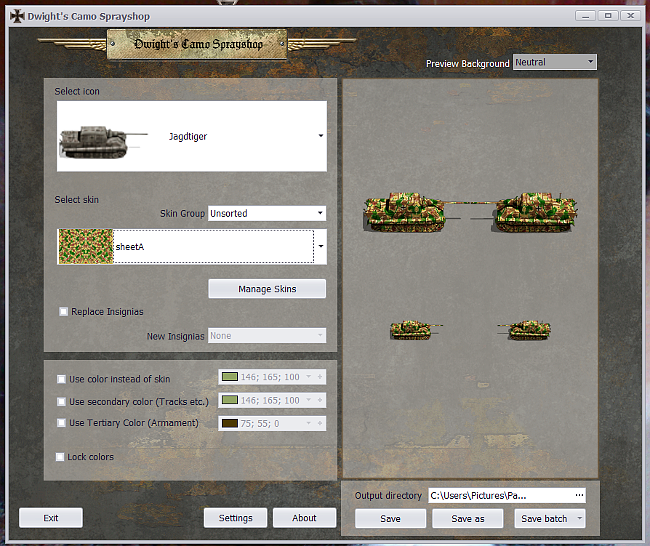Click the sheetA camo skin swatch
This screenshot has height=546, width=650.
(86, 246)
